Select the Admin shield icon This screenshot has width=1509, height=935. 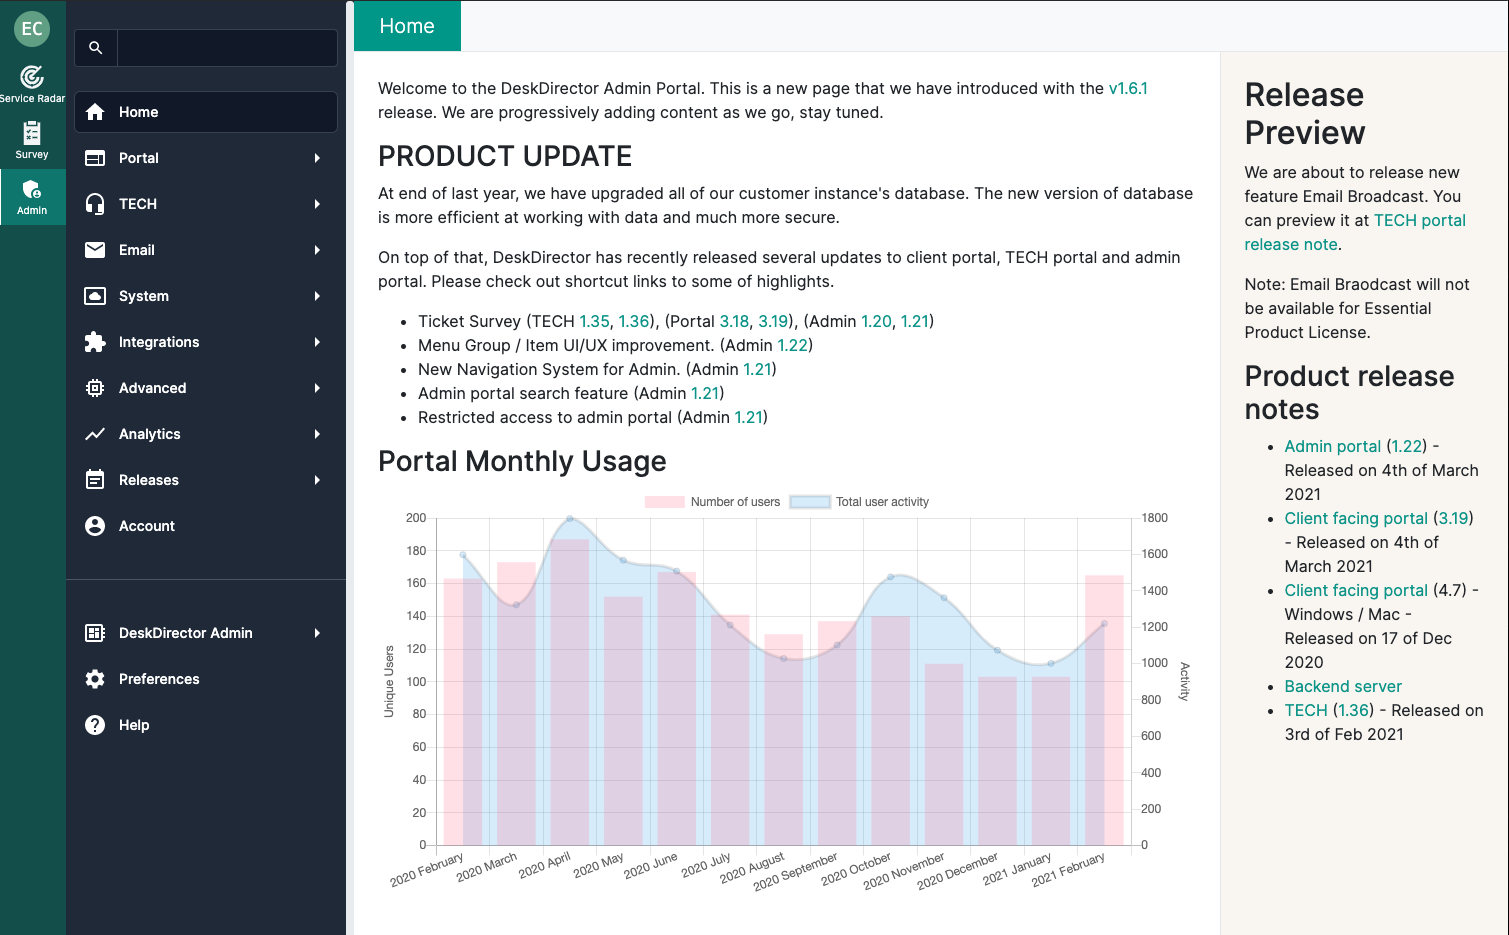32,189
